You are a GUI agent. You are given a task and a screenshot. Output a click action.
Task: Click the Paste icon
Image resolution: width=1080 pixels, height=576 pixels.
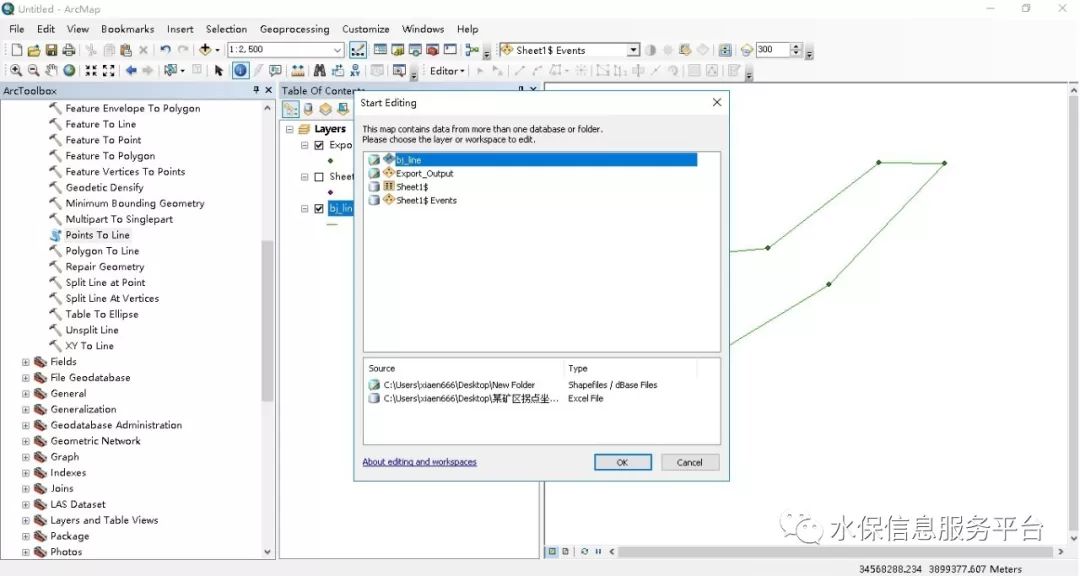[125, 50]
